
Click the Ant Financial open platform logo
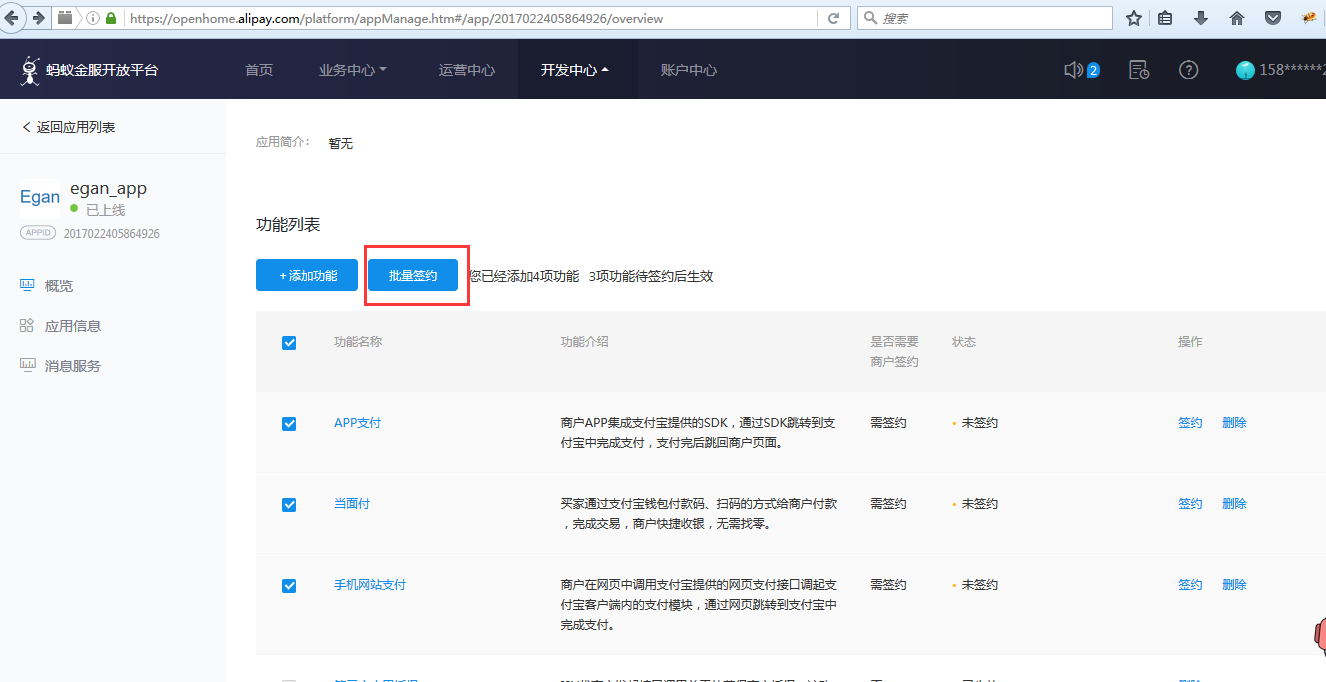(x=90, y=70)
